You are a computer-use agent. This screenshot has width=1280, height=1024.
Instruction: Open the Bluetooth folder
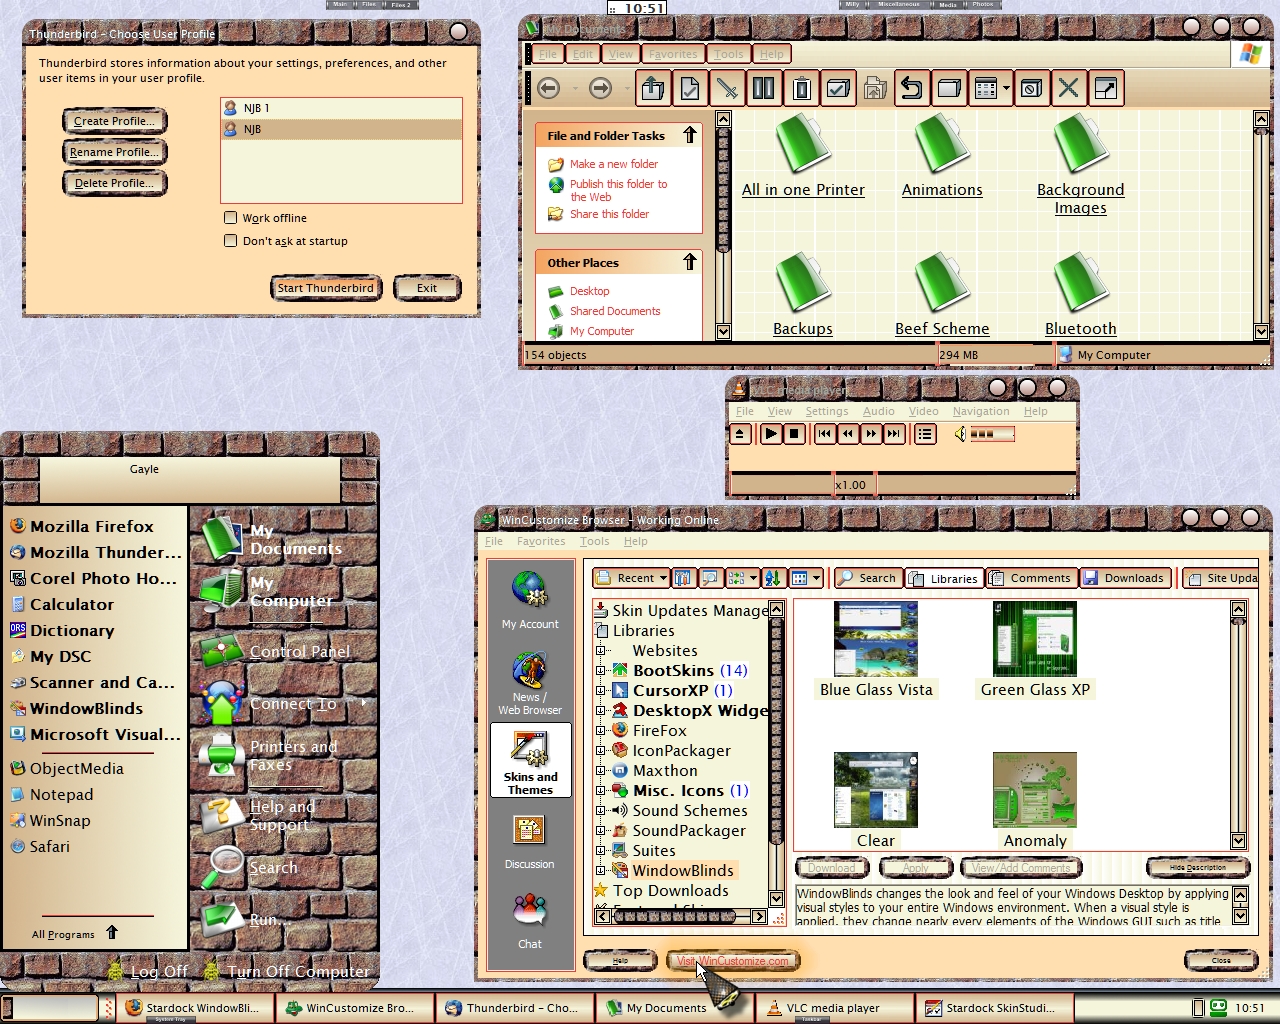[x=1081, y=294]
